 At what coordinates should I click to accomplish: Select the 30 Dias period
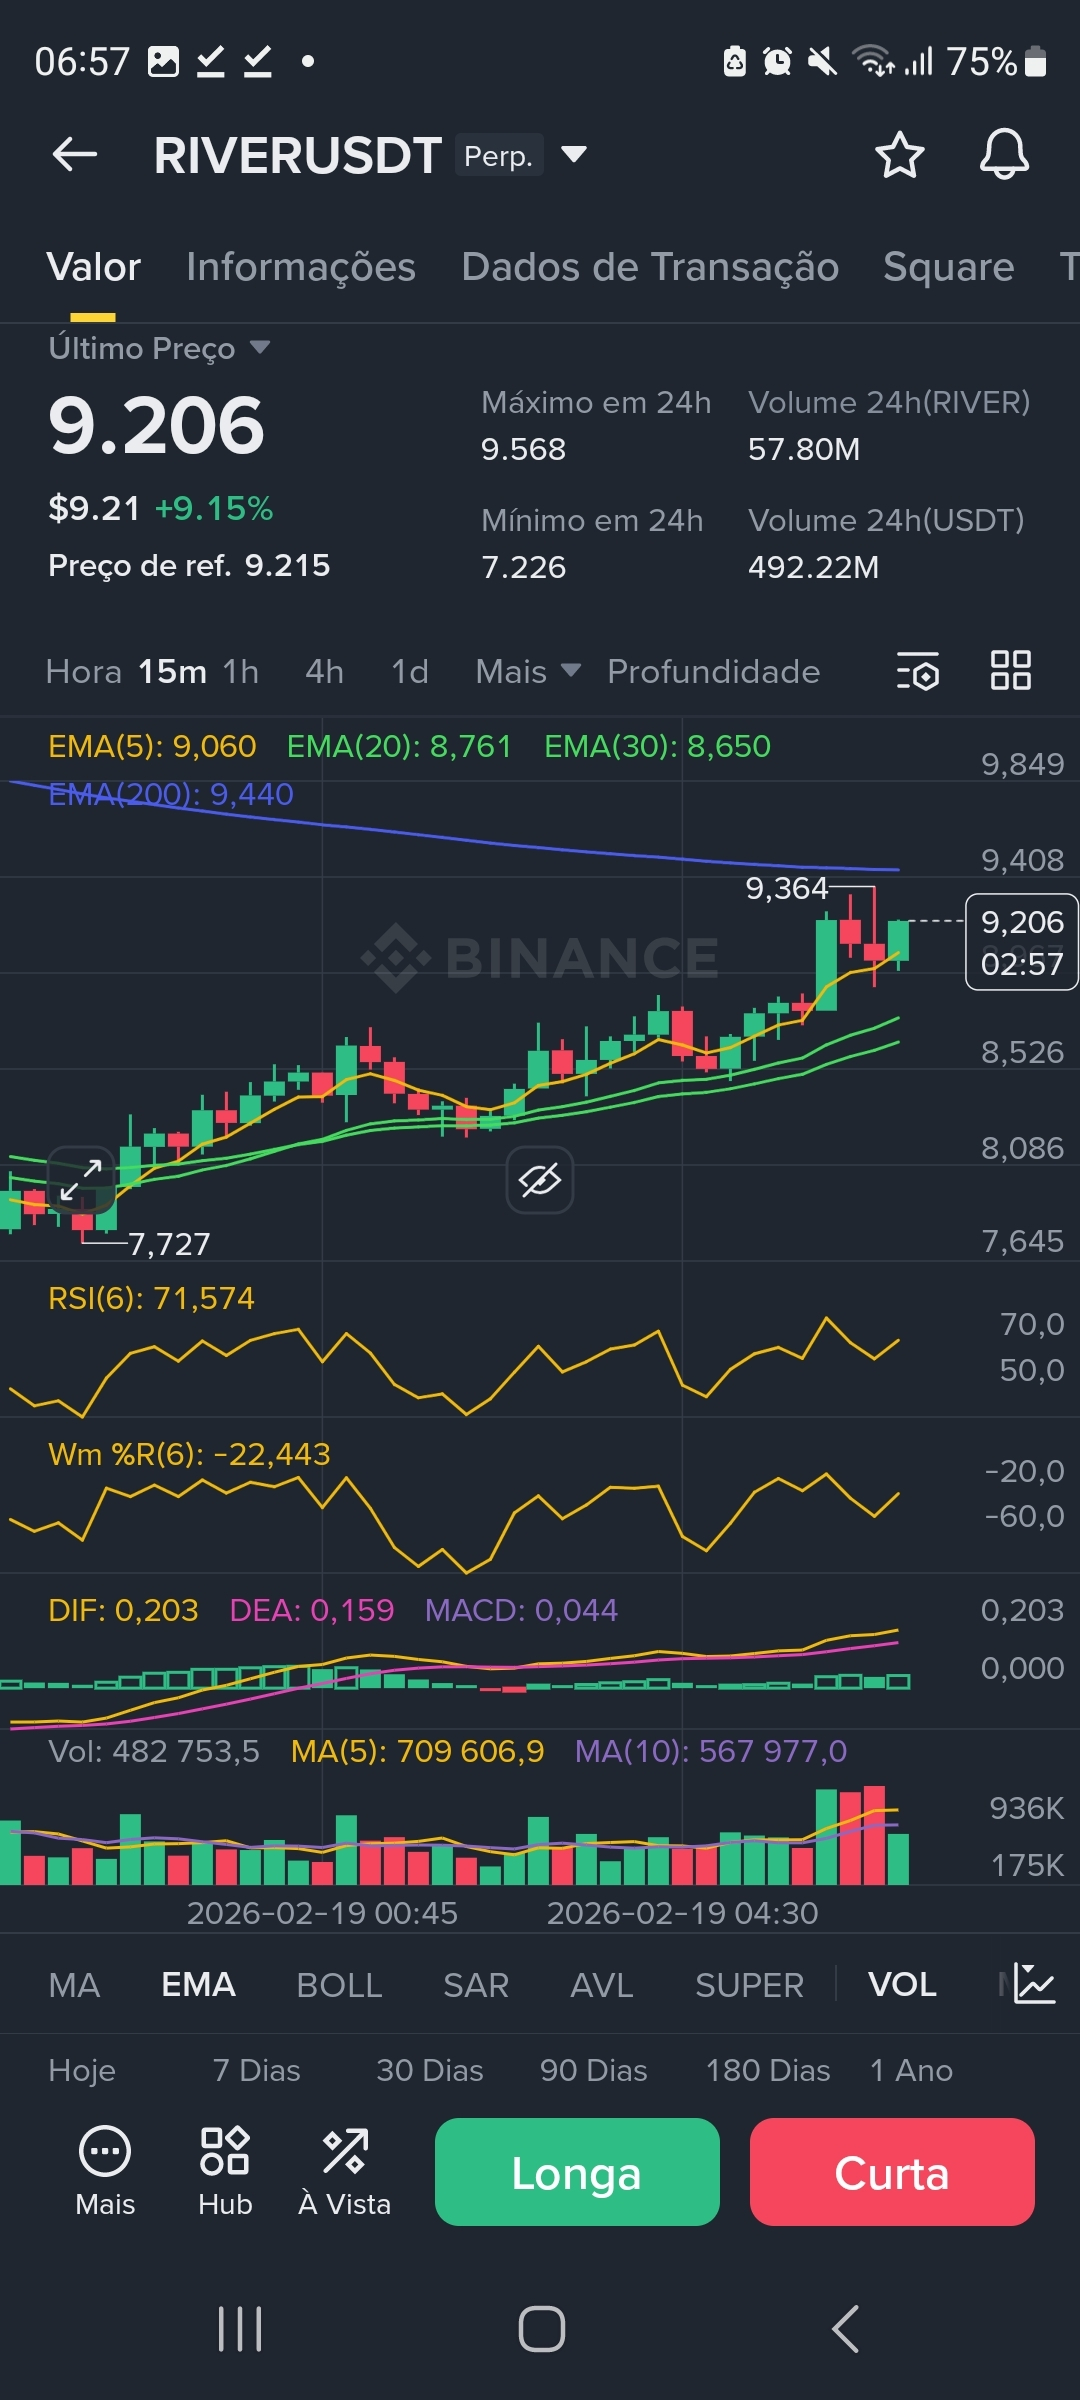[430, 2070]
